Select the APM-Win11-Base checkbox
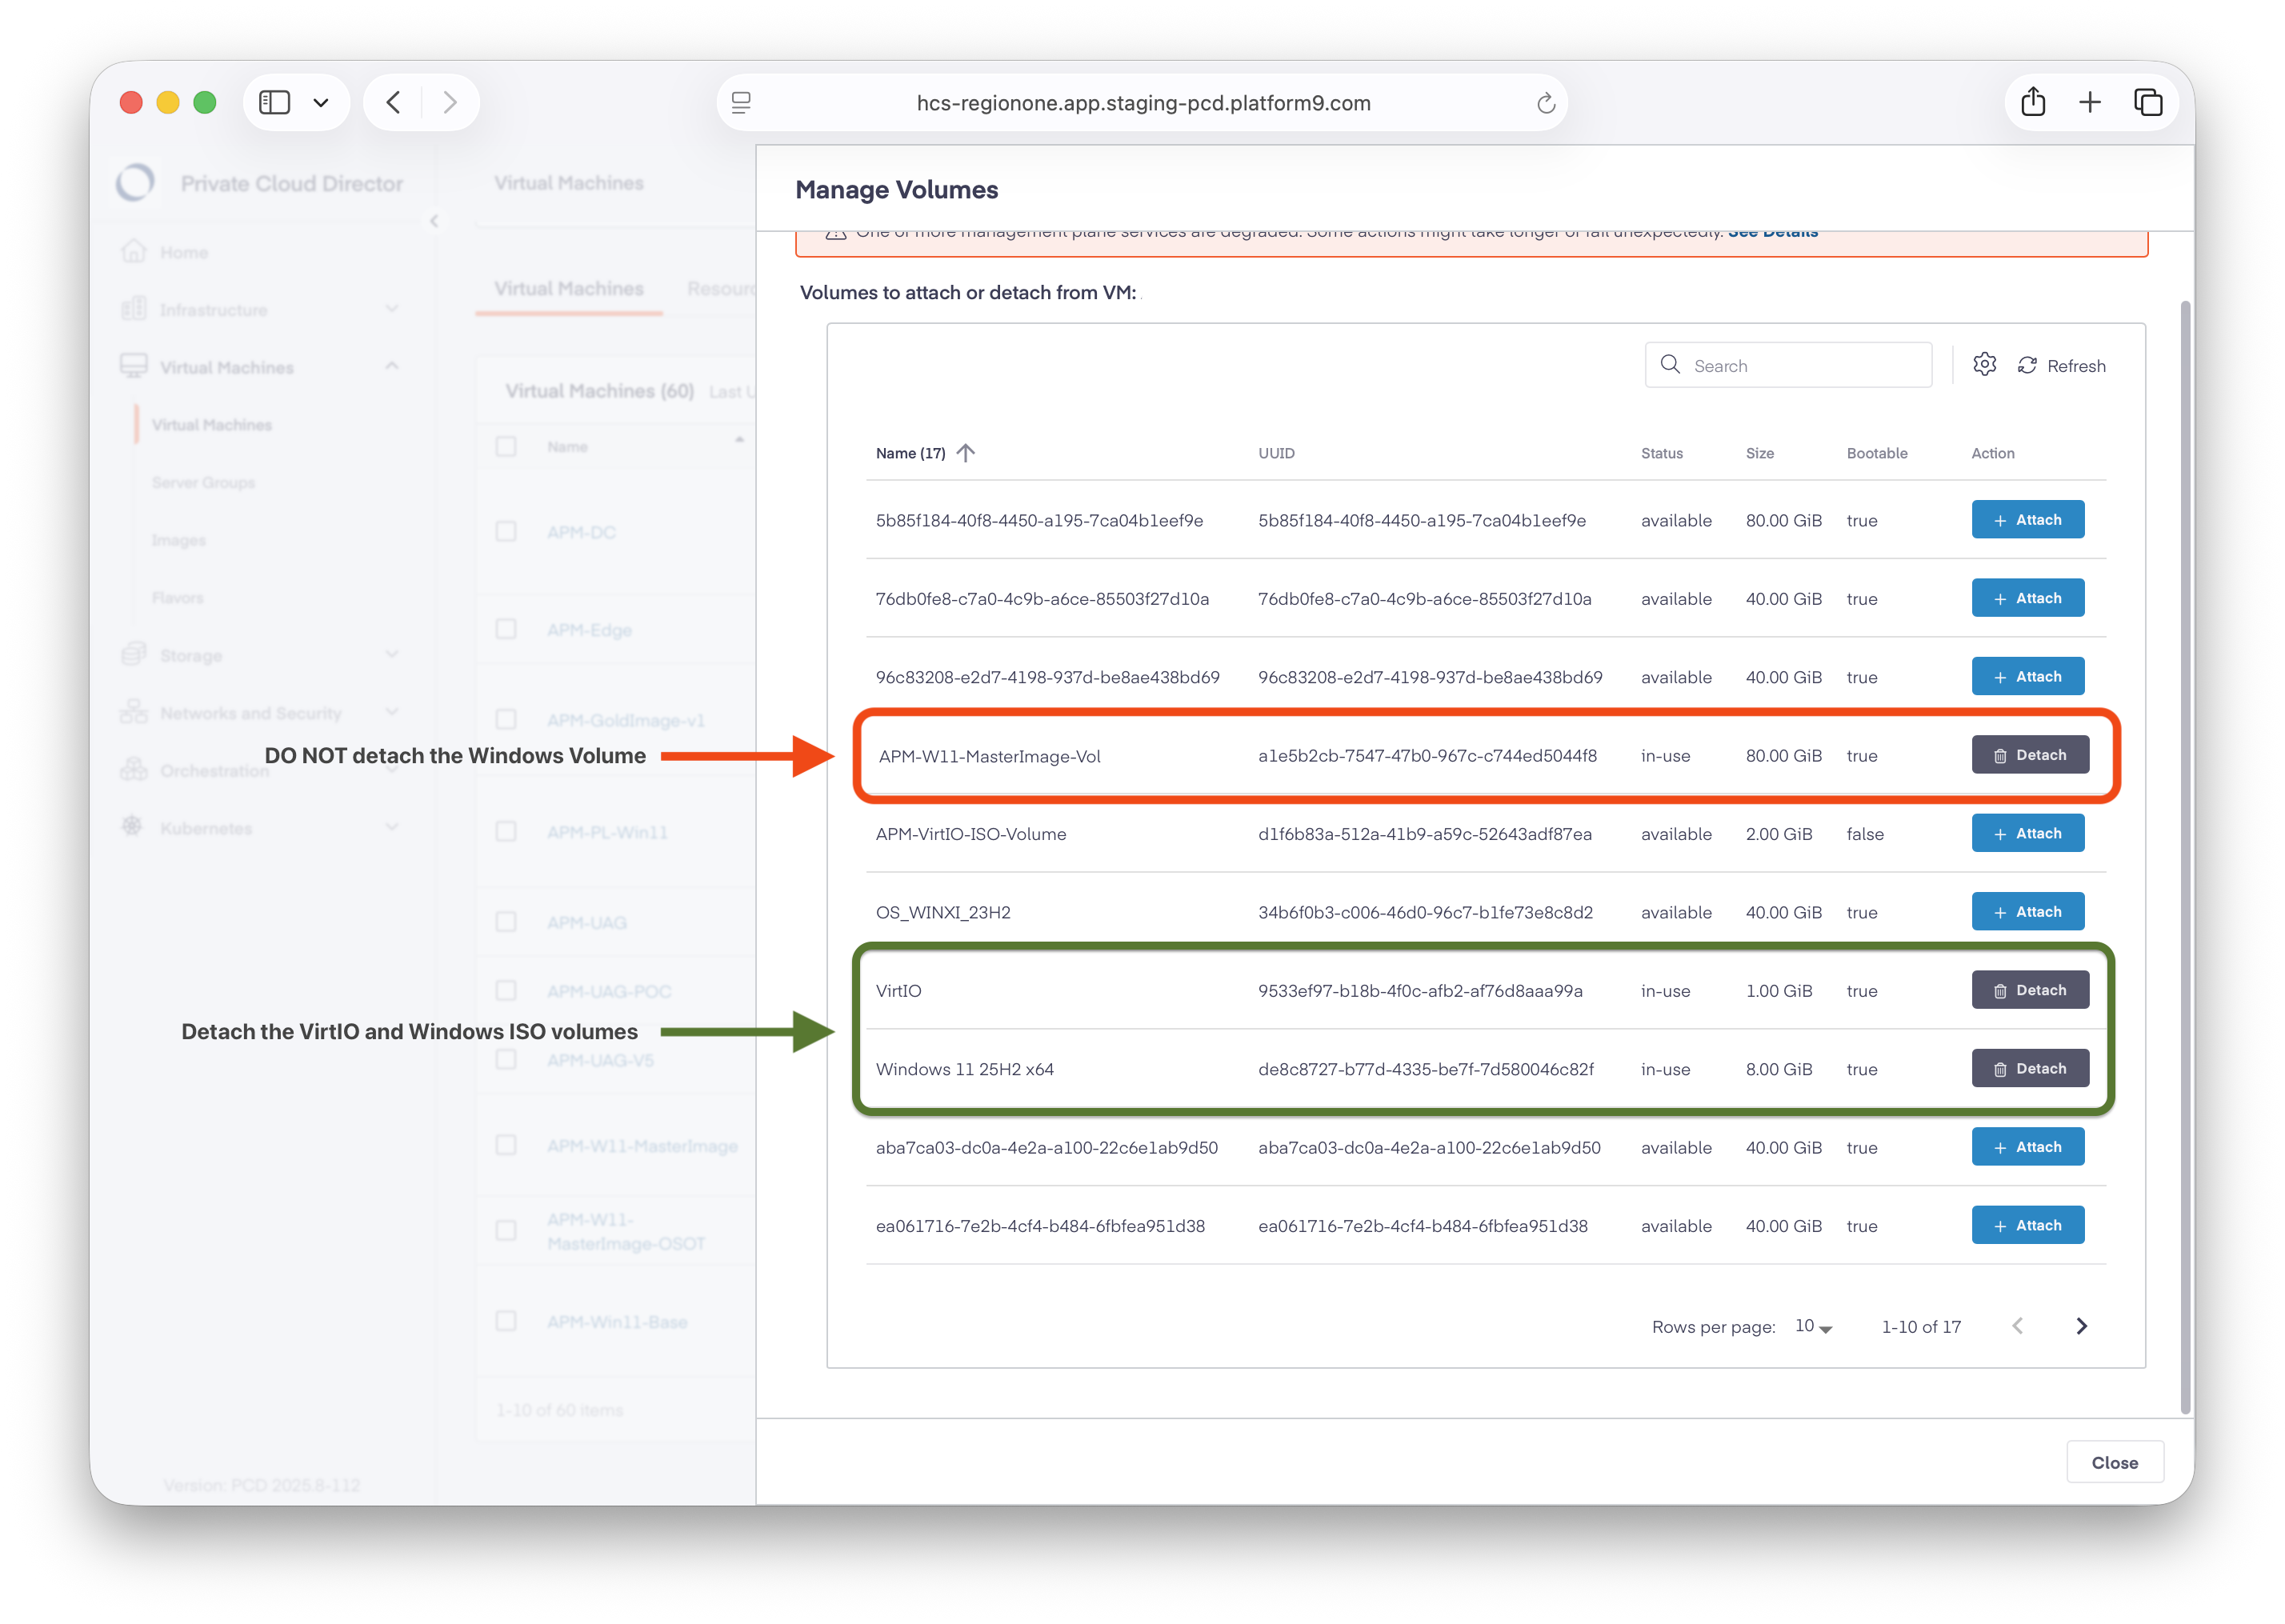This screenshot has width=2285, height=1624. click(x=506, y=1322)
